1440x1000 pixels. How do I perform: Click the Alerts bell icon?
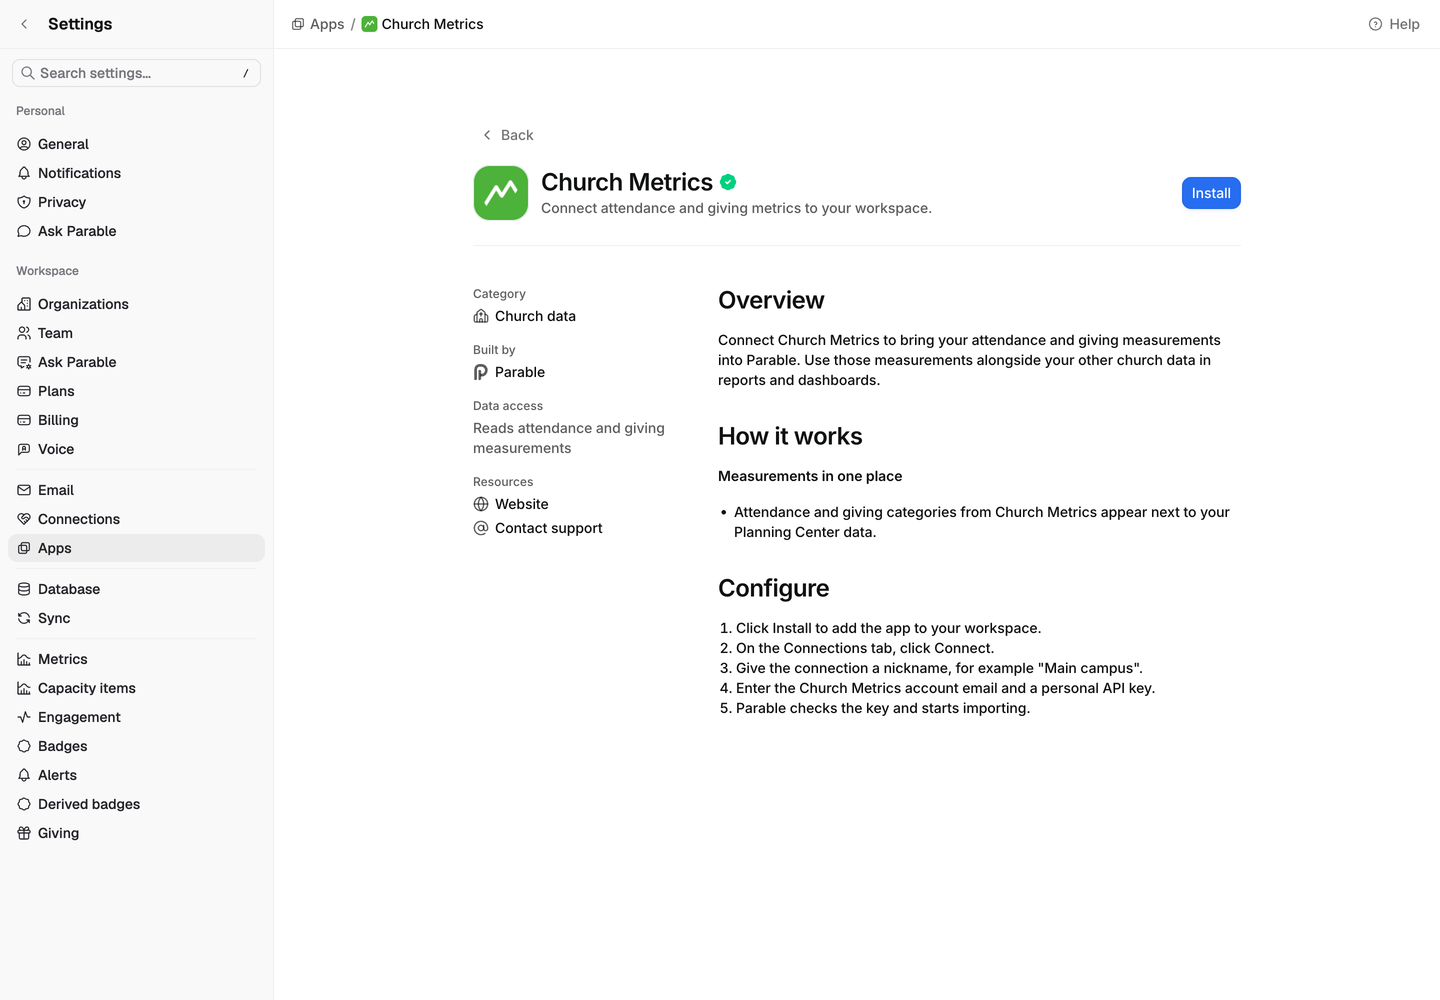[24, 775]
